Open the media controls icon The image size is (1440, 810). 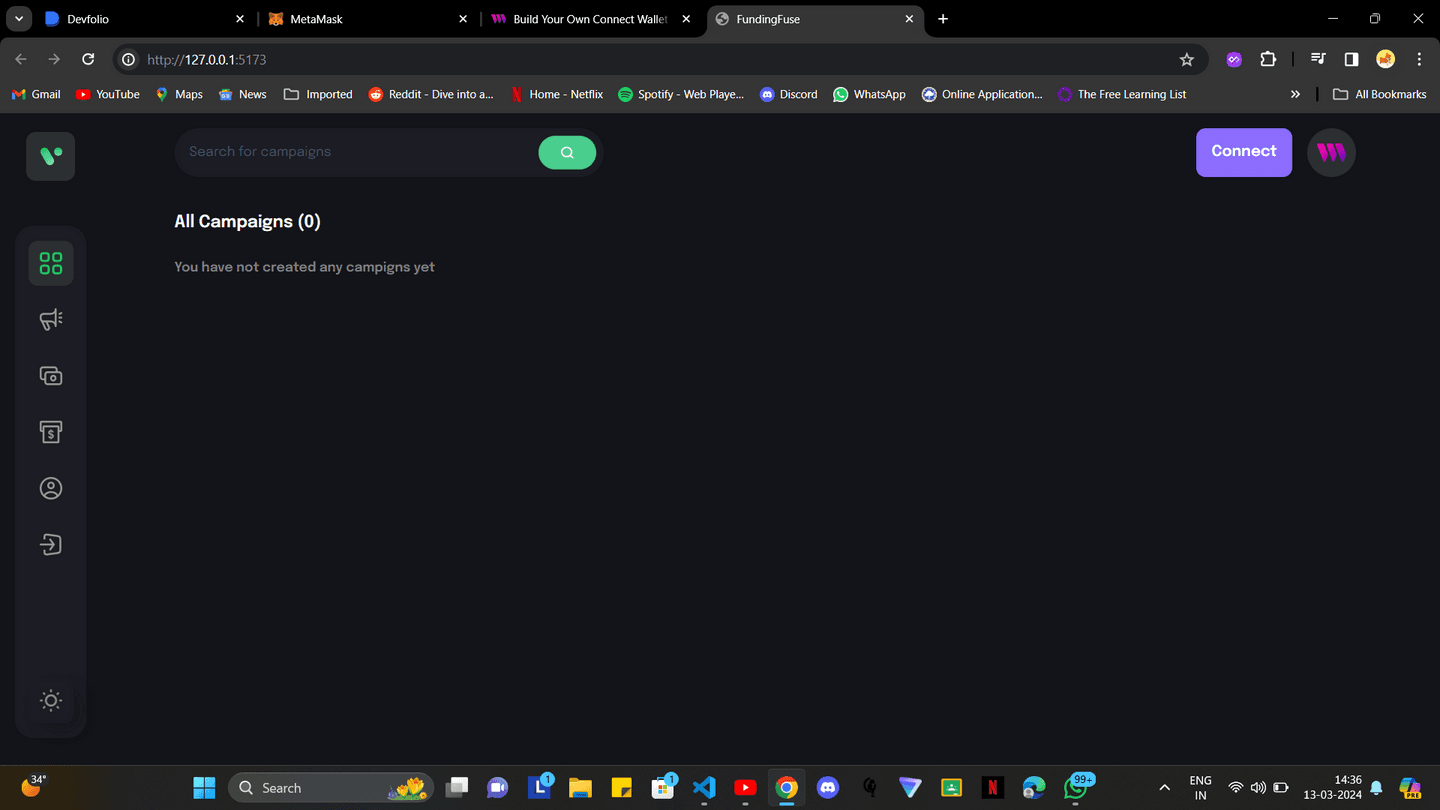tap(1318, 60)
